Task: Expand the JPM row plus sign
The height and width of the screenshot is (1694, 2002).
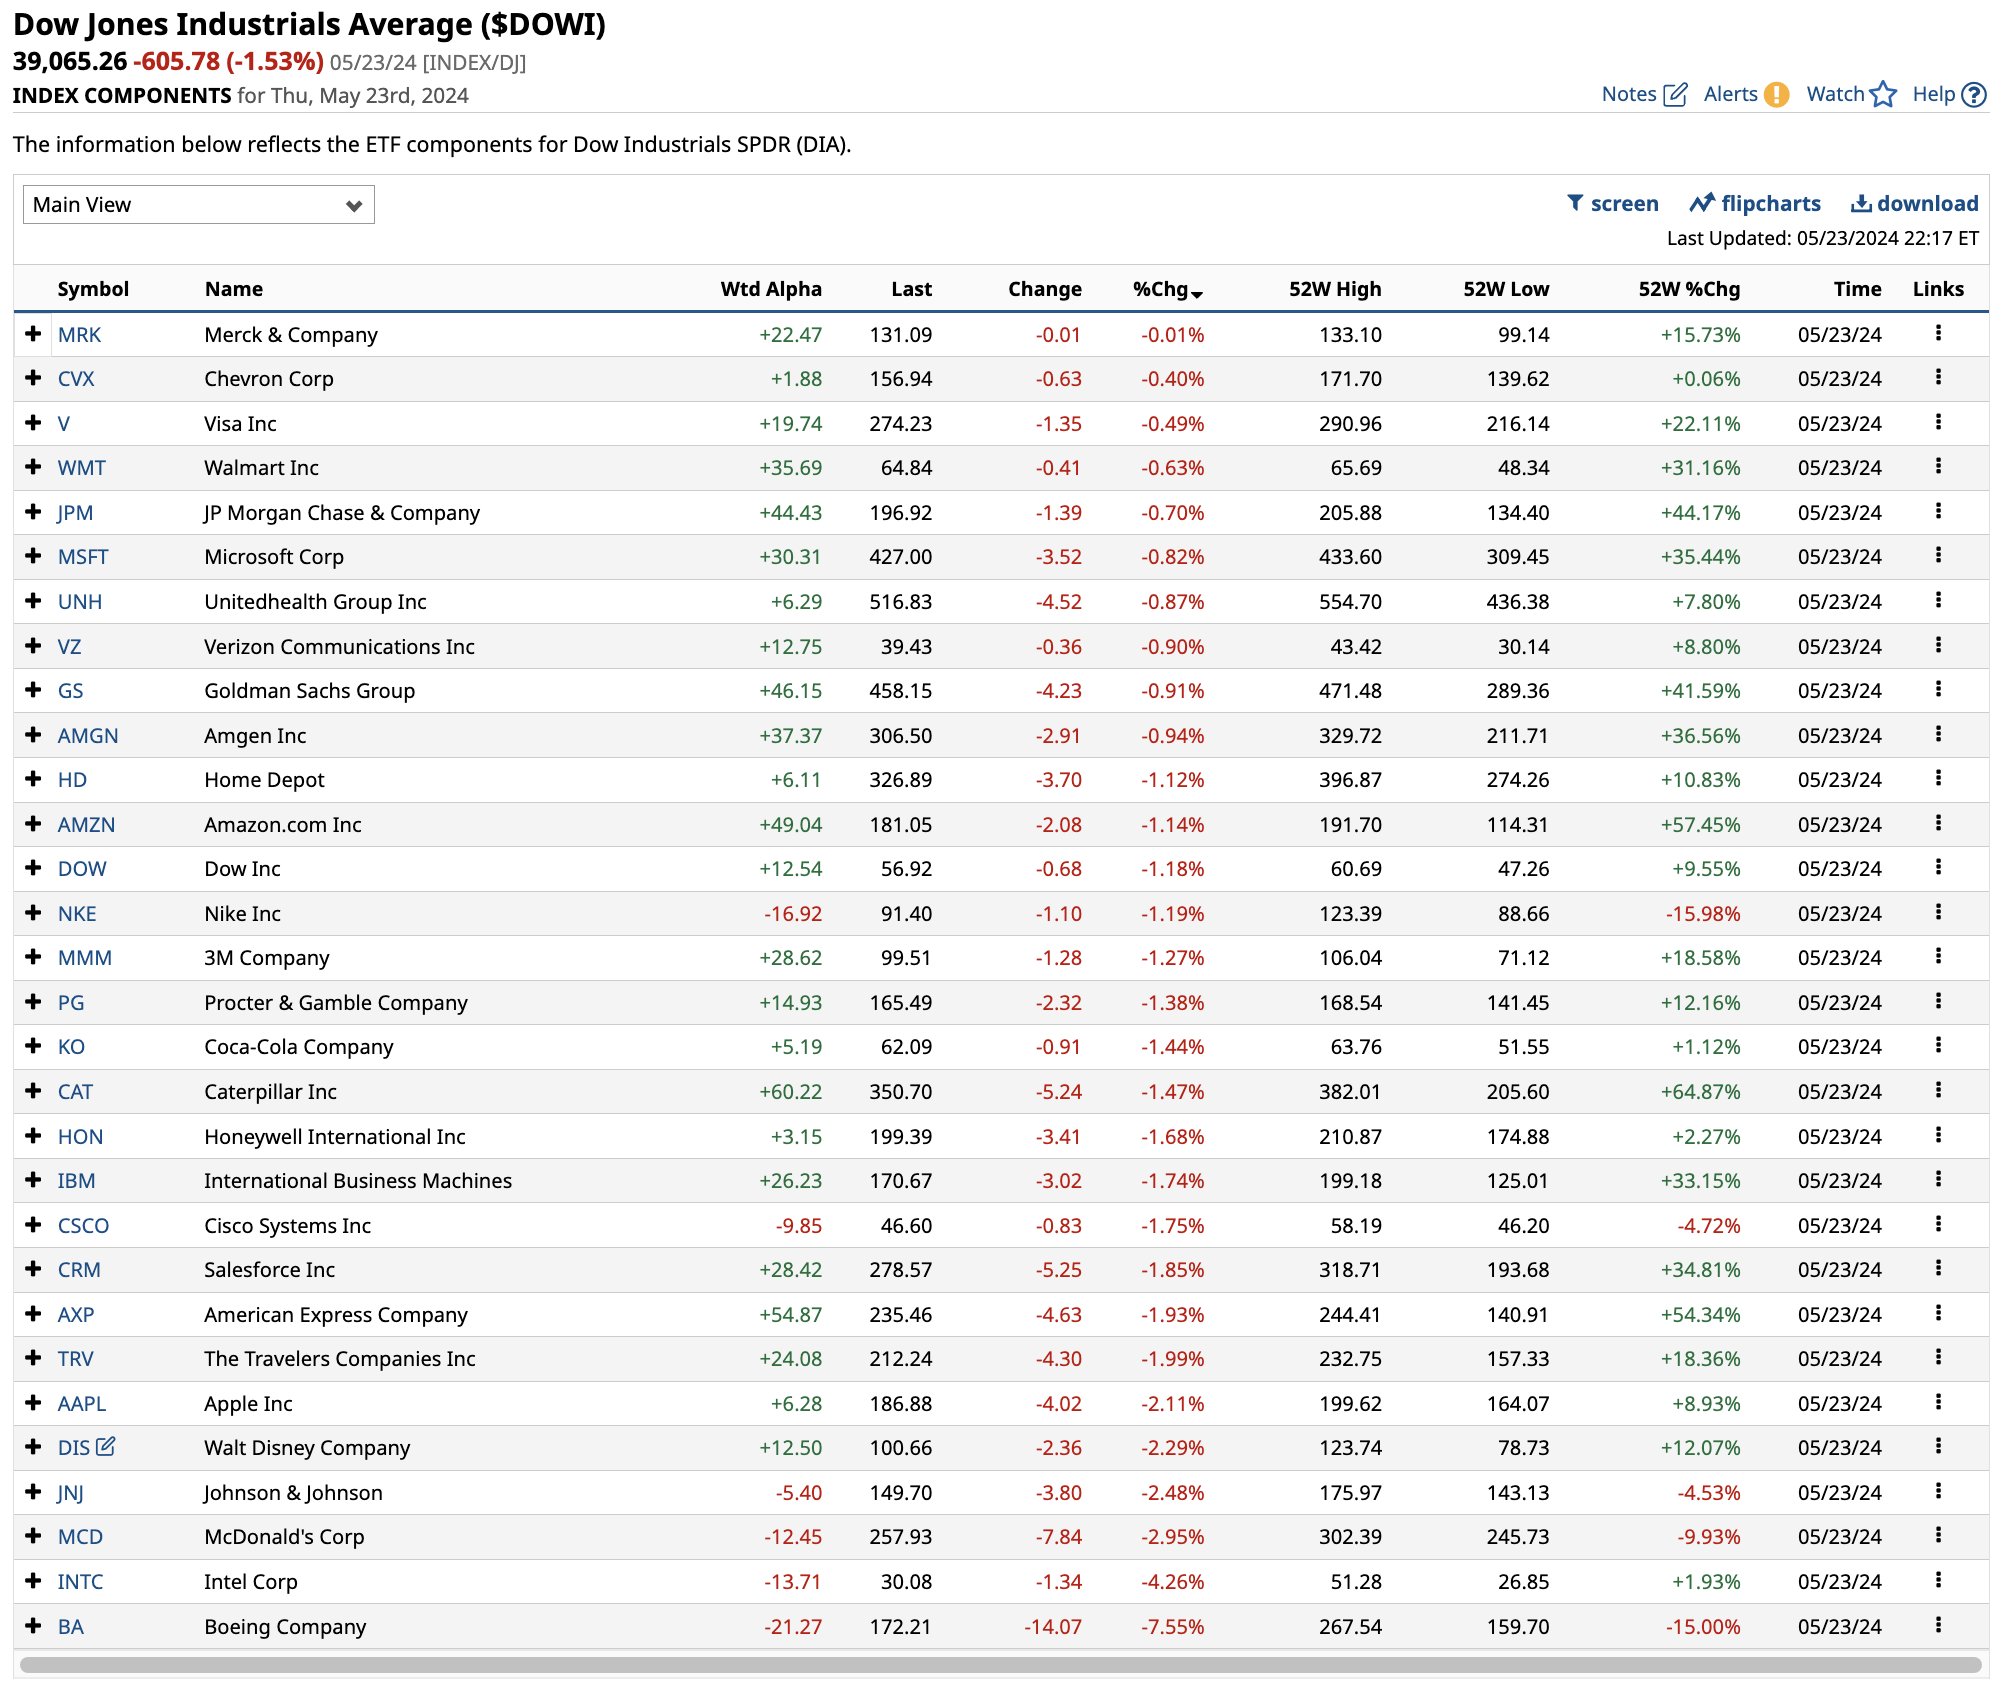Action: click(33, 512)
